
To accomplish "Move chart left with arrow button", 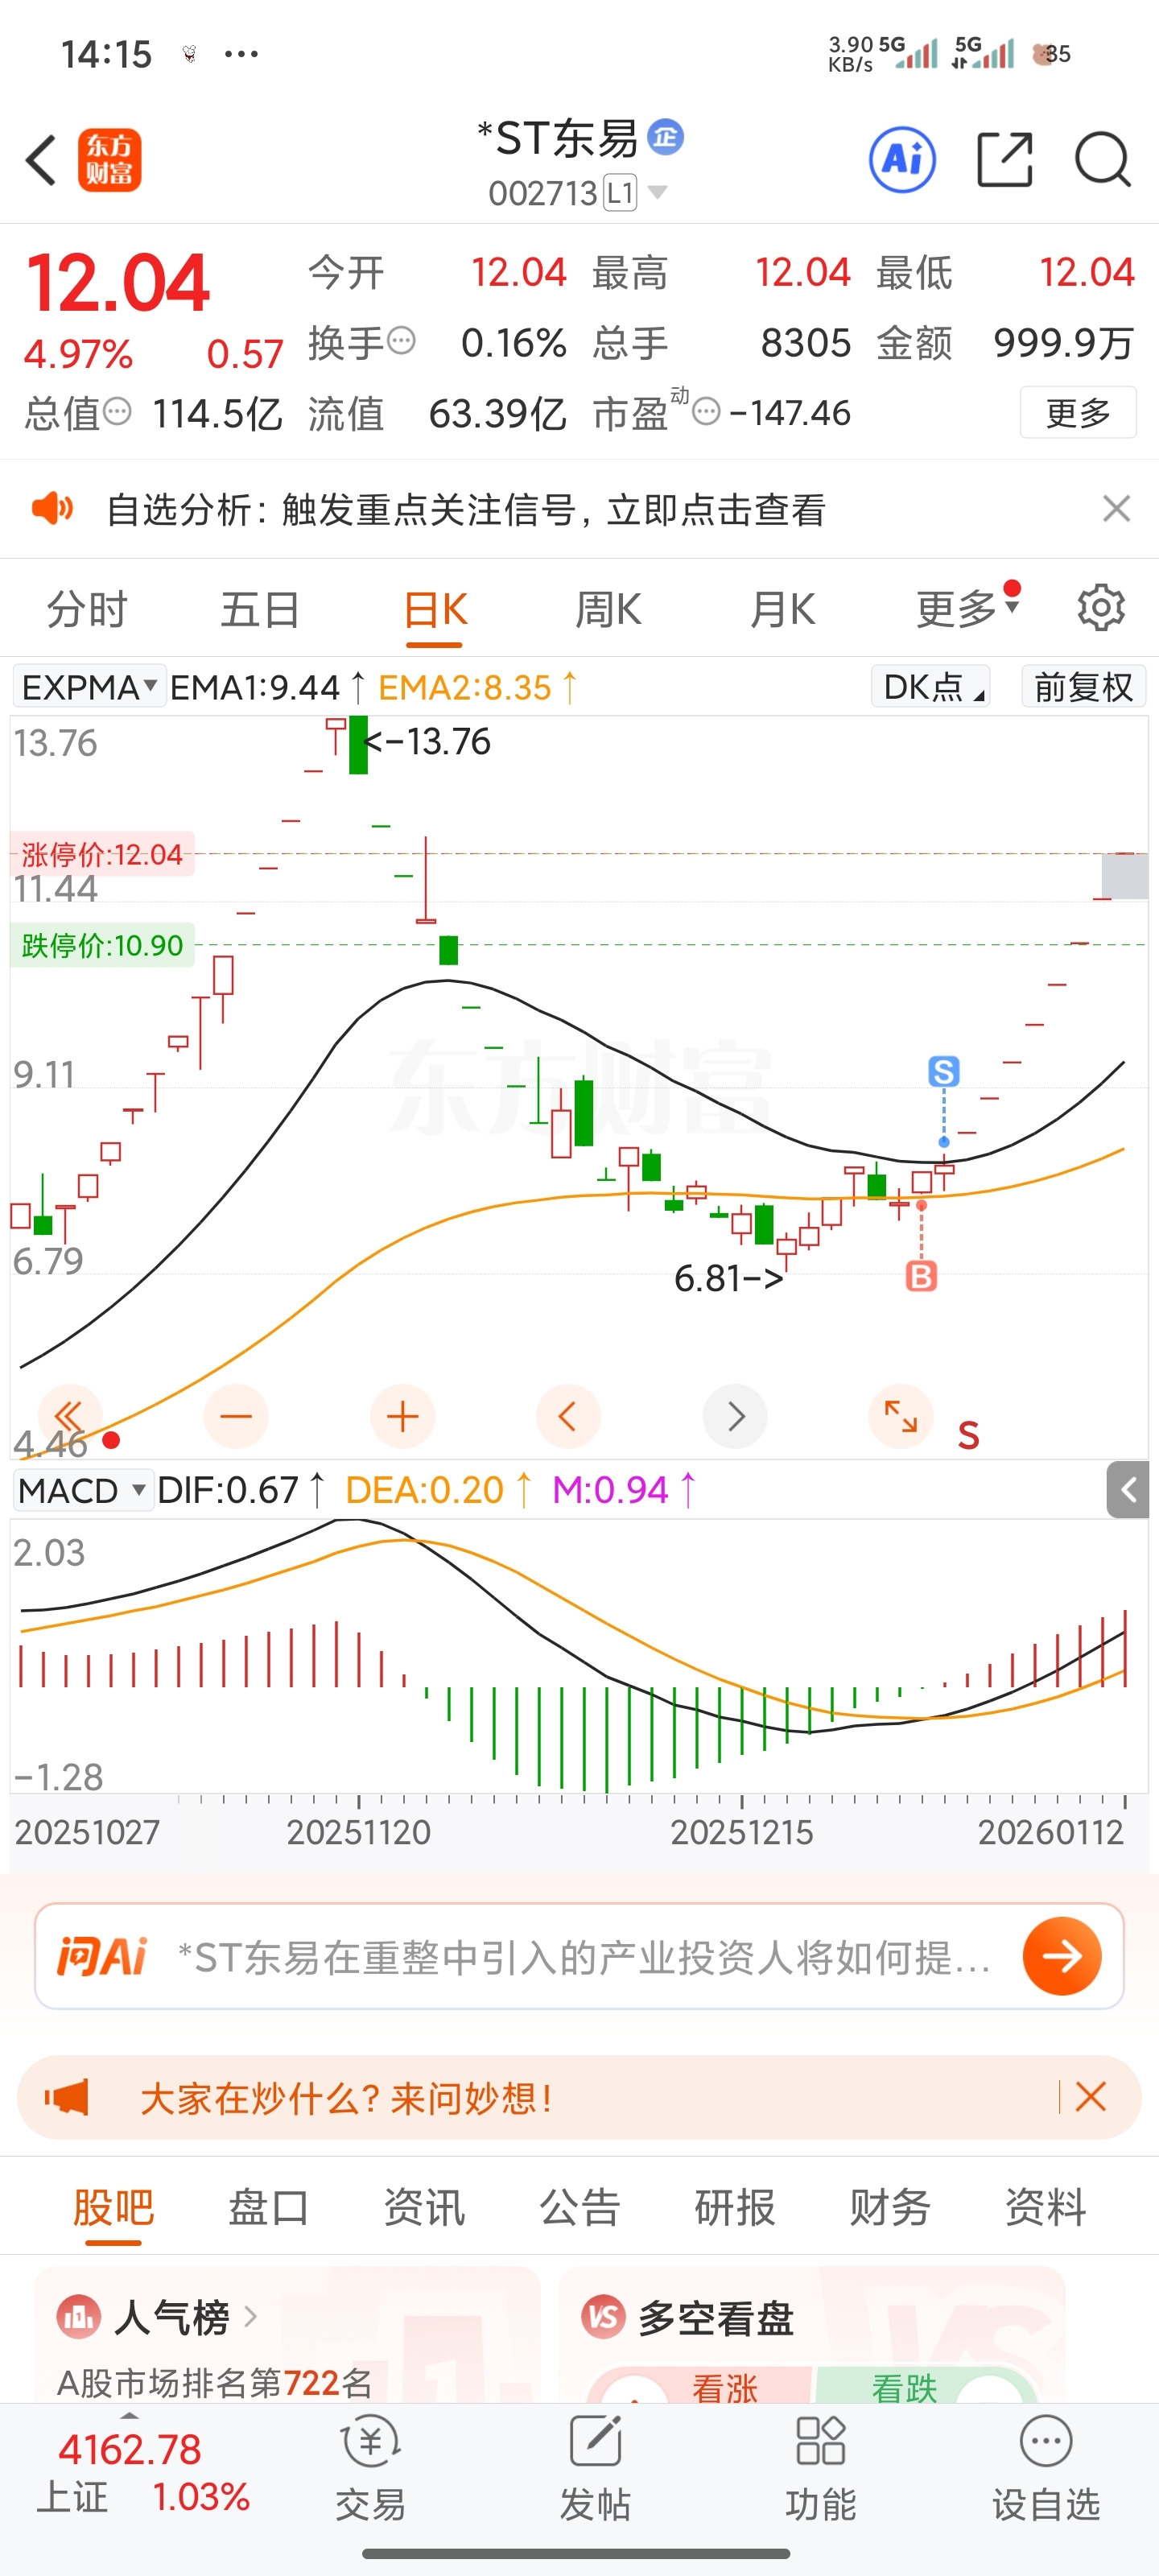I will pyautogui.click(x=568, y=1416).
